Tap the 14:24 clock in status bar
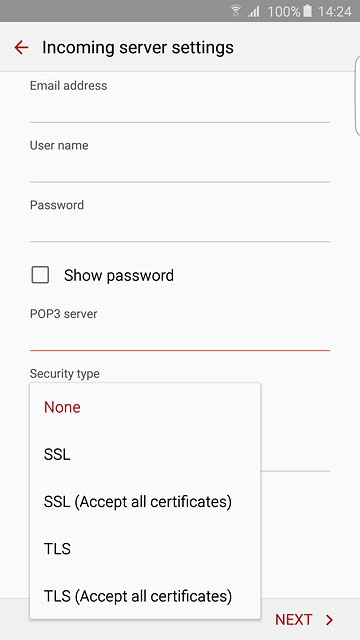 tap(334, 11)
